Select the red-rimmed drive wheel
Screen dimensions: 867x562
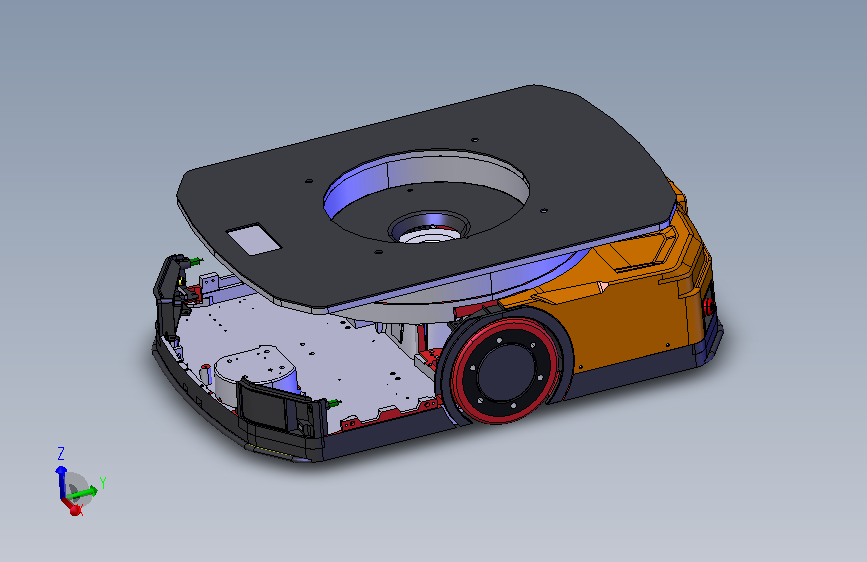coord(503,370)
